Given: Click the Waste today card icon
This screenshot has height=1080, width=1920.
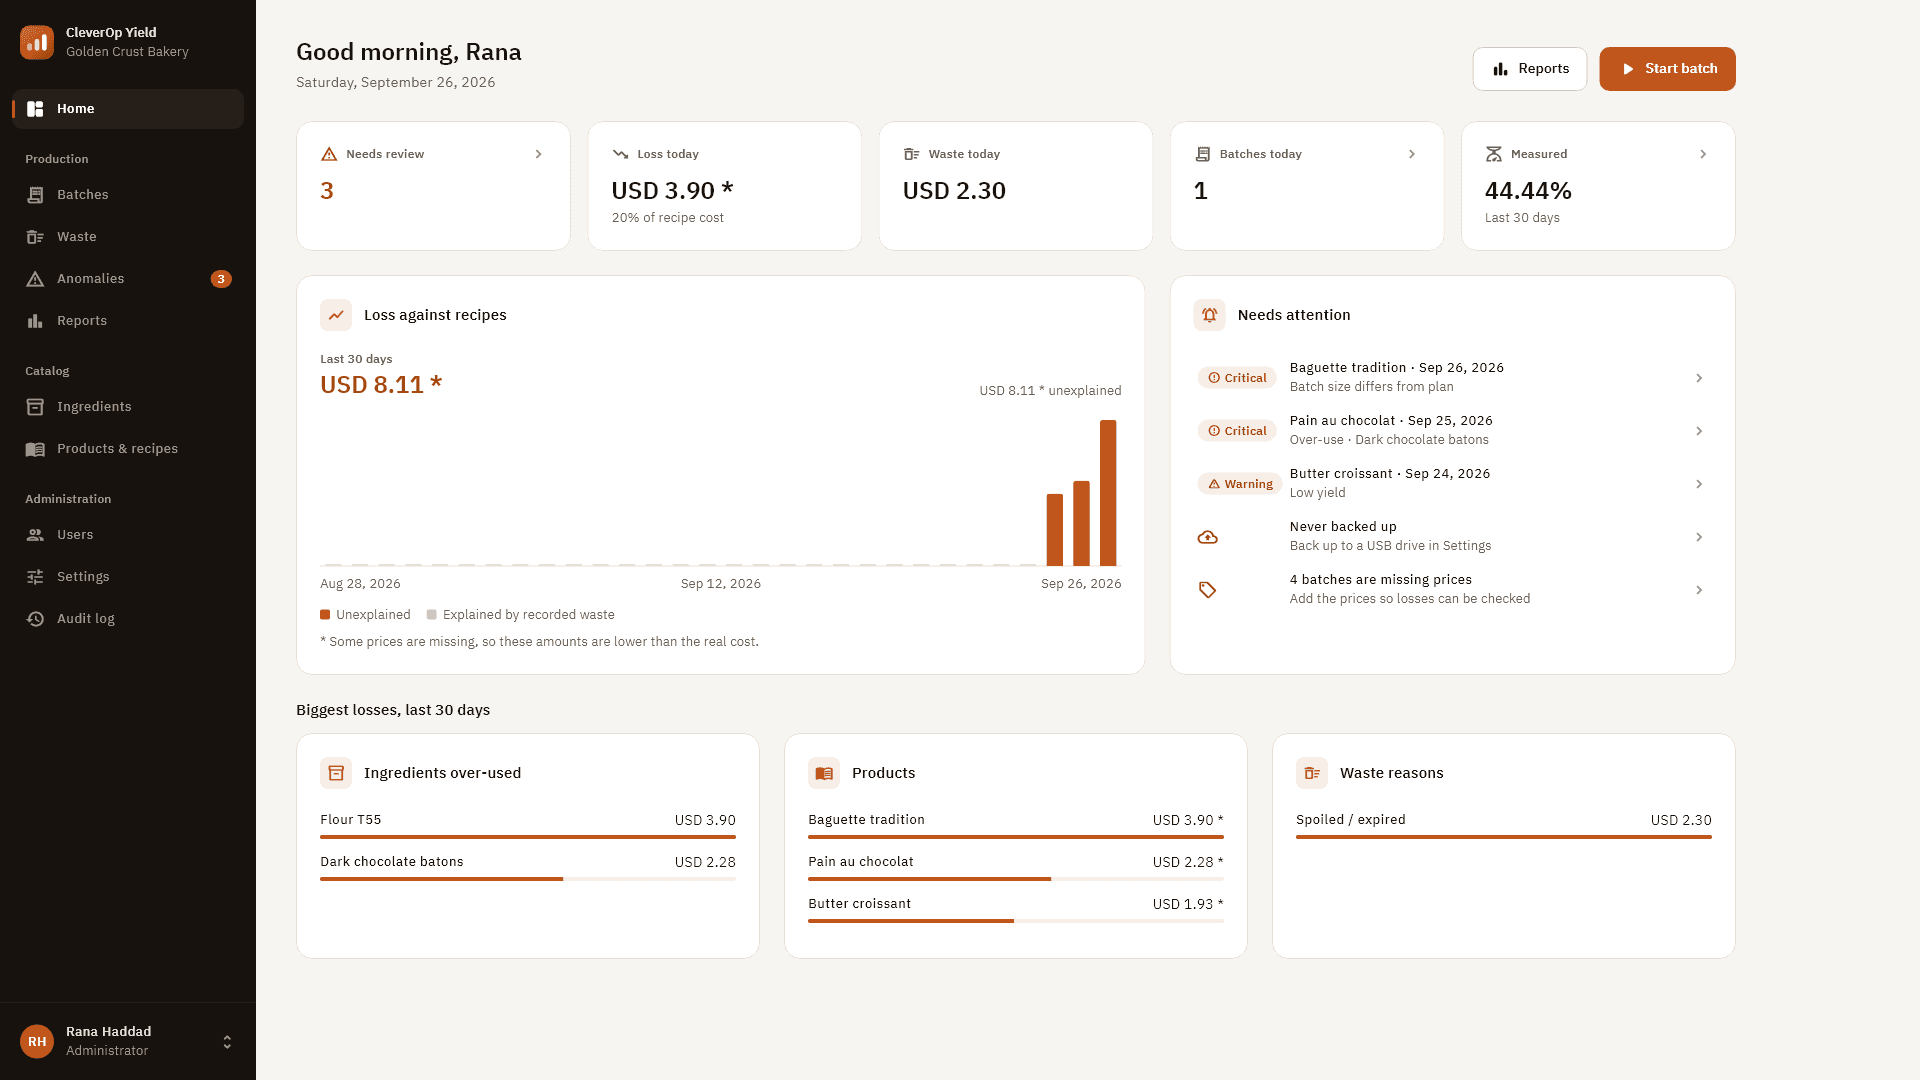Looking at the screenshot, I should [x=911, y=154].
